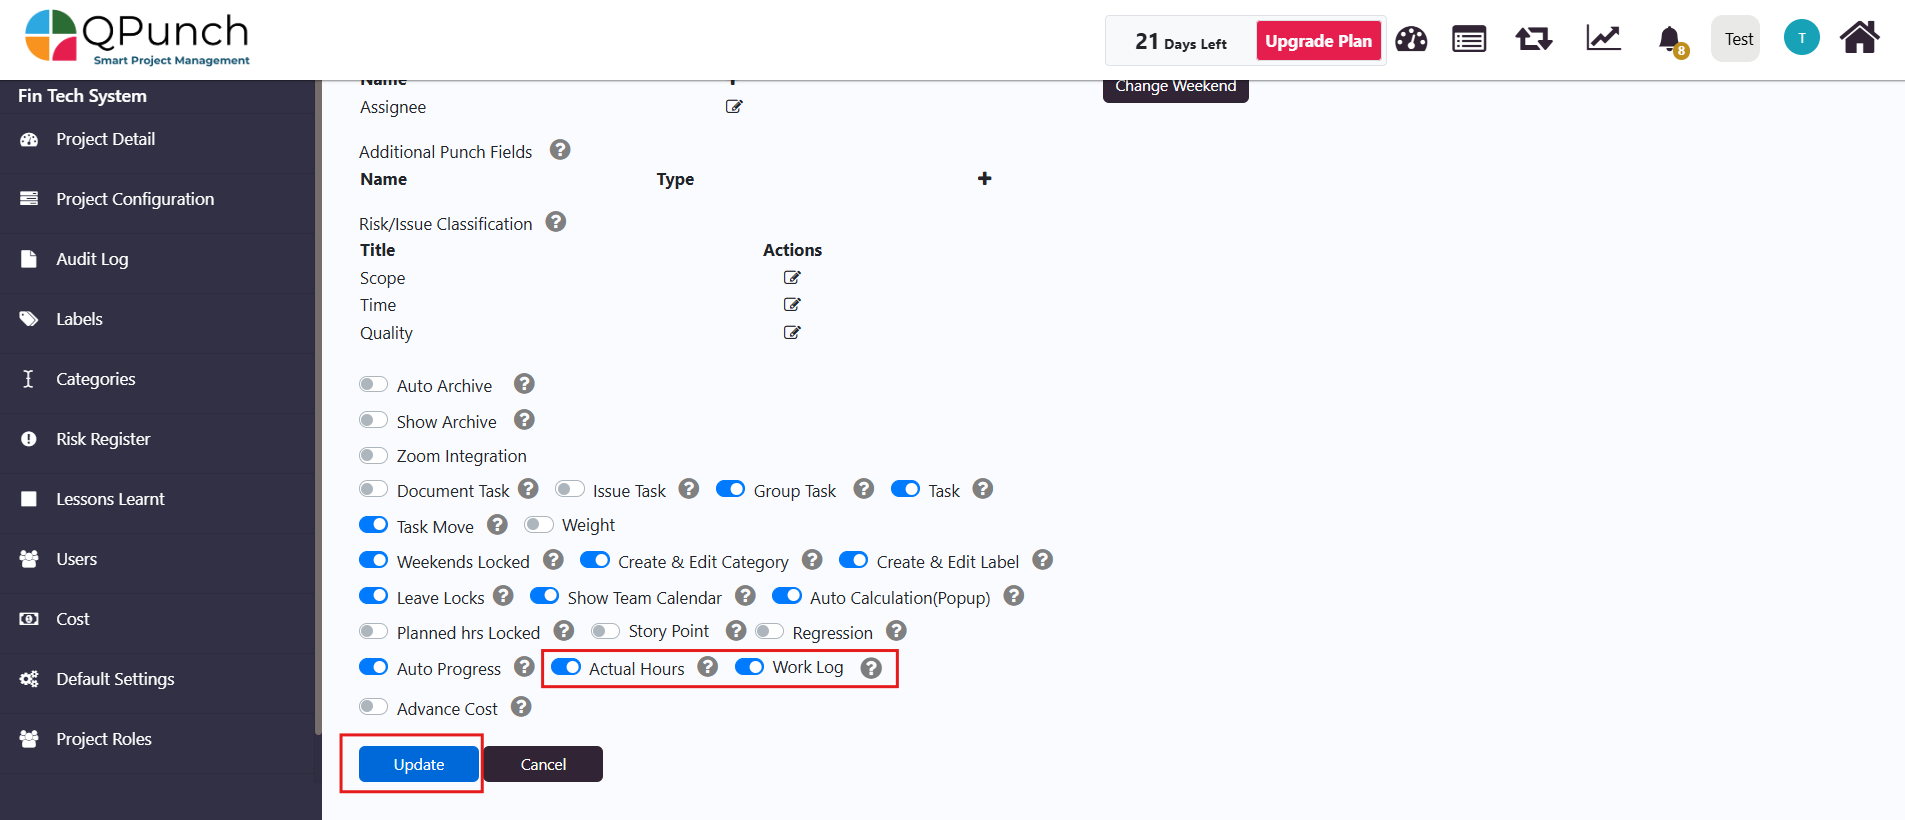Add a new Additional Punch Field
This screenshot has height=820, width=1905.
pyautogui.click(x=985, y=179)
